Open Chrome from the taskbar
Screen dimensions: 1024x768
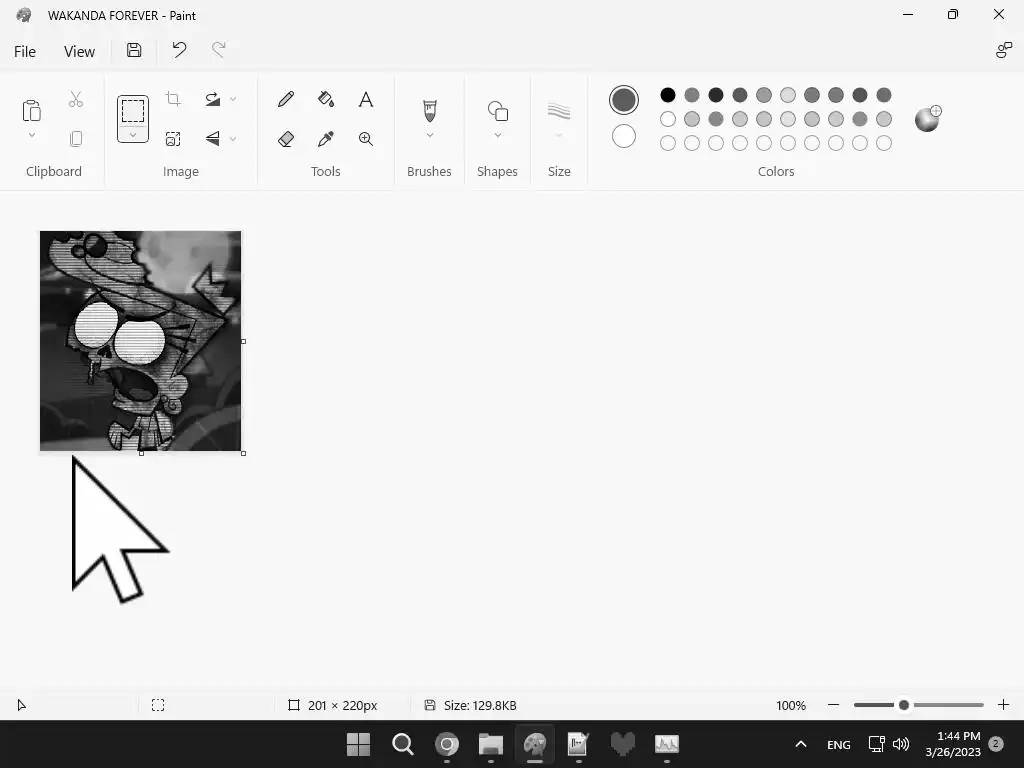point(447,744)
